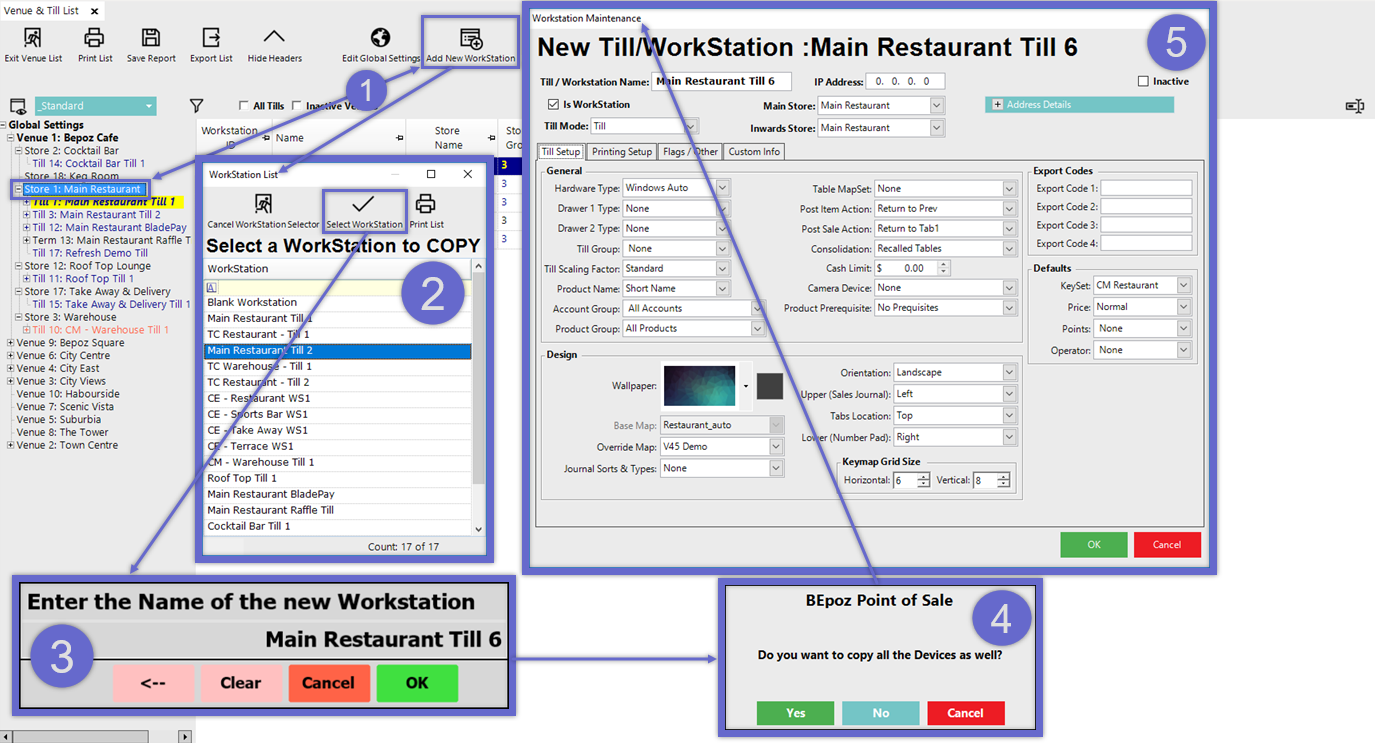Open the Export List tool
Viewport: 1375px width, 743px height.
211,39
